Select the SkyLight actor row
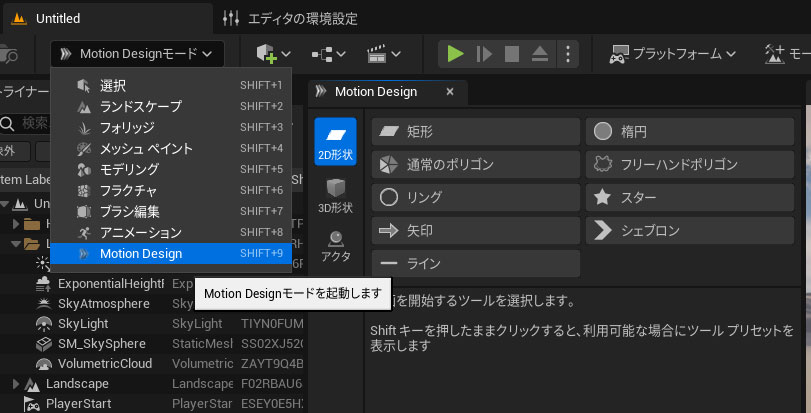The width and height of the screenshot is (811, 413). (154, 324)
